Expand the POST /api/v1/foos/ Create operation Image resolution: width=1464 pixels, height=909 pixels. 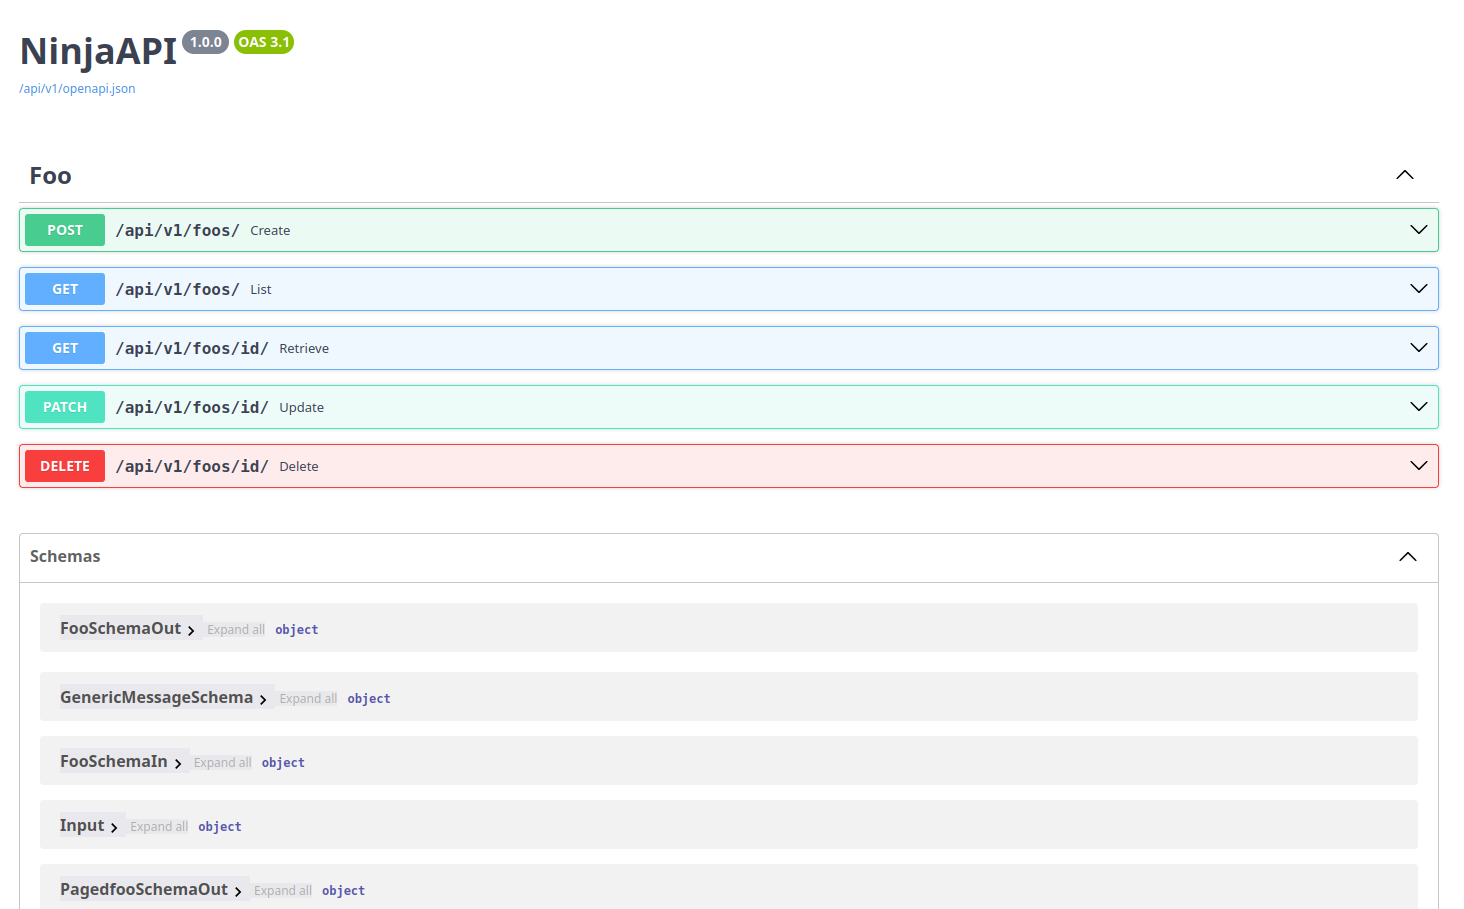pyautogui.click(x=1418, y=229)
